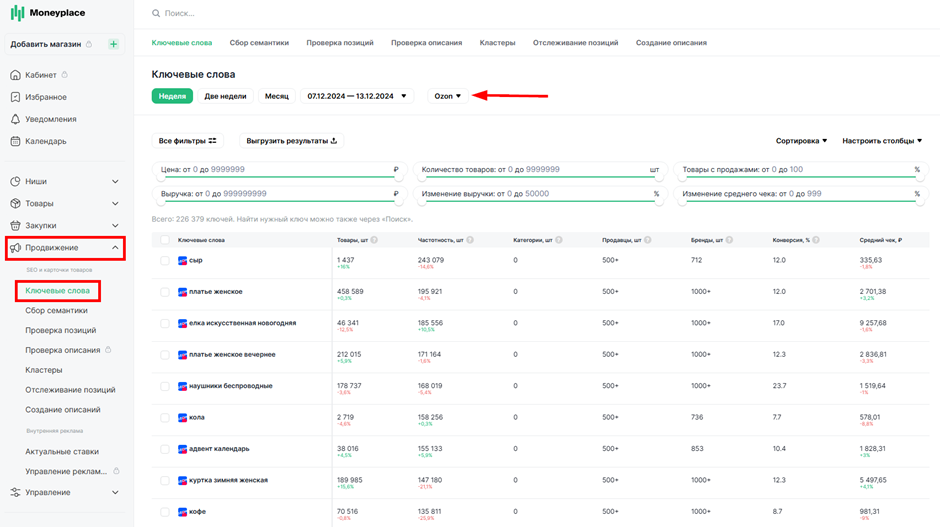Click the help icon beside Товары, шт column

pos(374,240)
